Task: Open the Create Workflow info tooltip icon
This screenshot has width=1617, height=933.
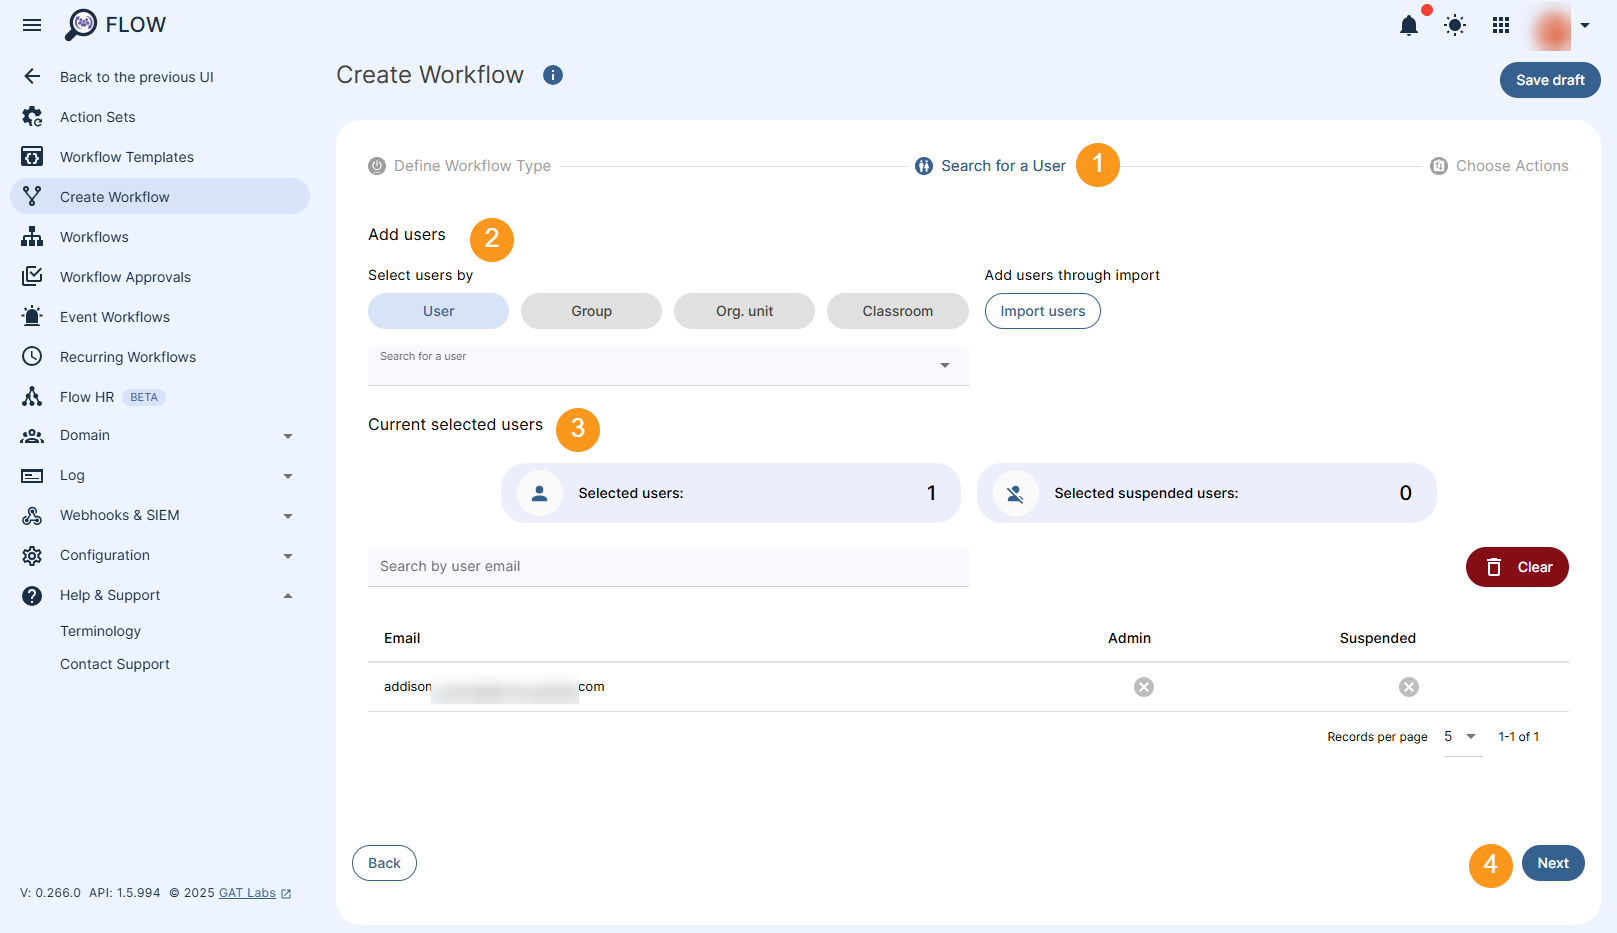Action: pyautogui.click(x=553, y=75)
